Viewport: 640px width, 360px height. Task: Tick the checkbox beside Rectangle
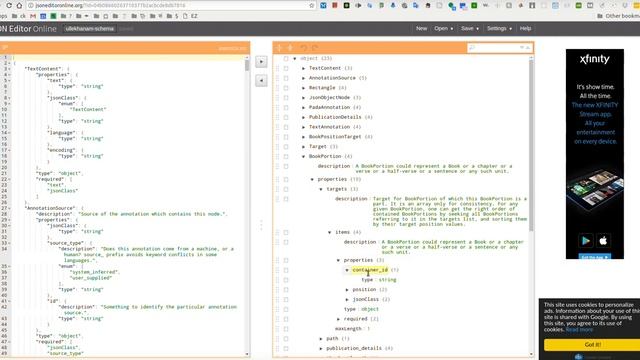point(286,88)
